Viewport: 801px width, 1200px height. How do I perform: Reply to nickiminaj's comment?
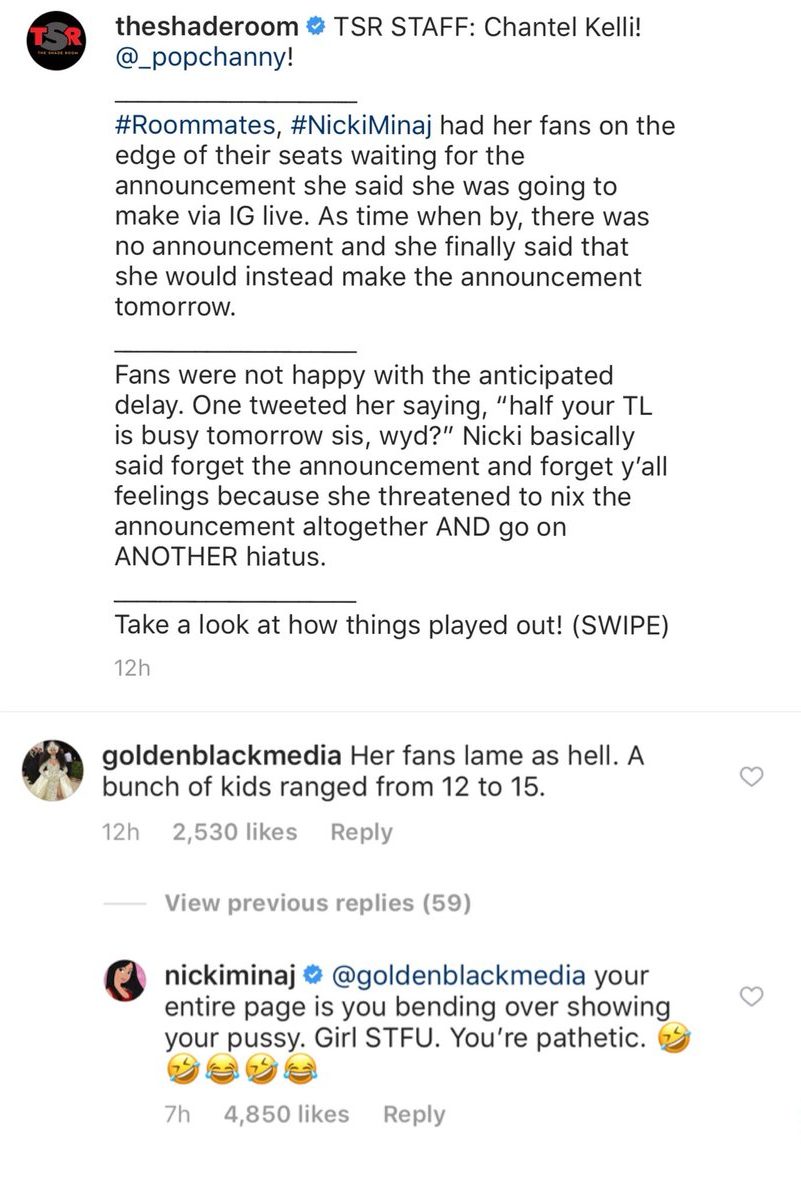pos(414,1113)
